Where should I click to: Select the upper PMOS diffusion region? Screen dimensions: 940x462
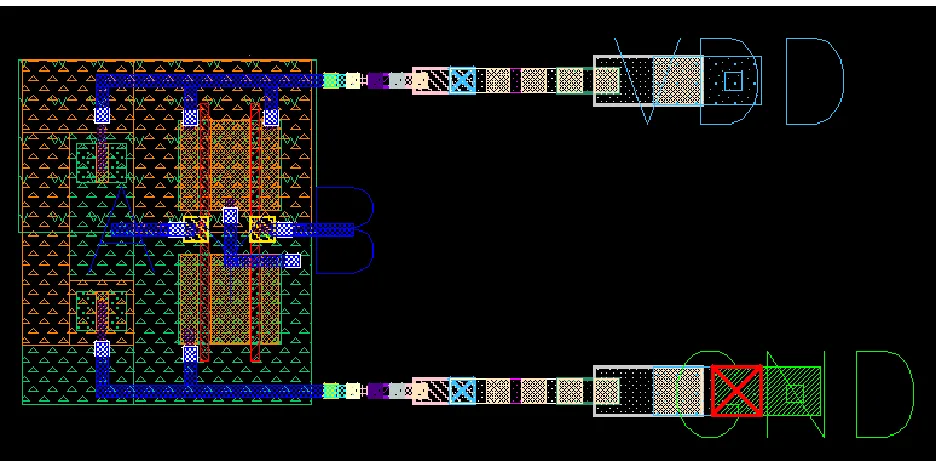[230, 165]
